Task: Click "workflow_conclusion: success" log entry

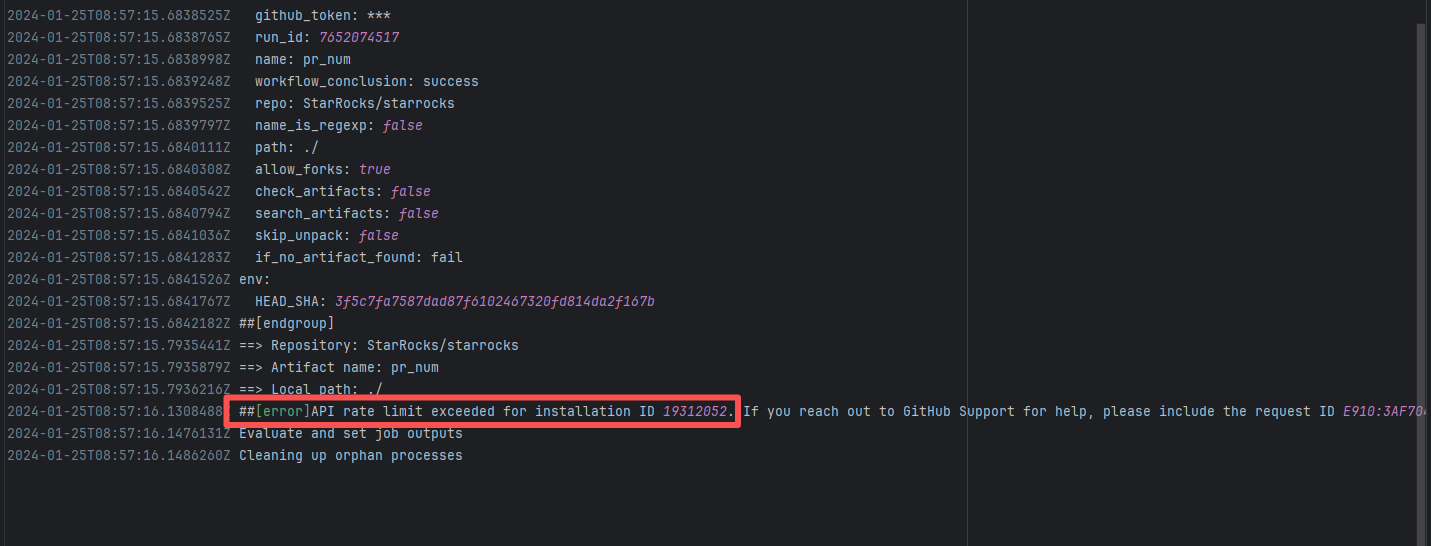Action: pos(366,81)
